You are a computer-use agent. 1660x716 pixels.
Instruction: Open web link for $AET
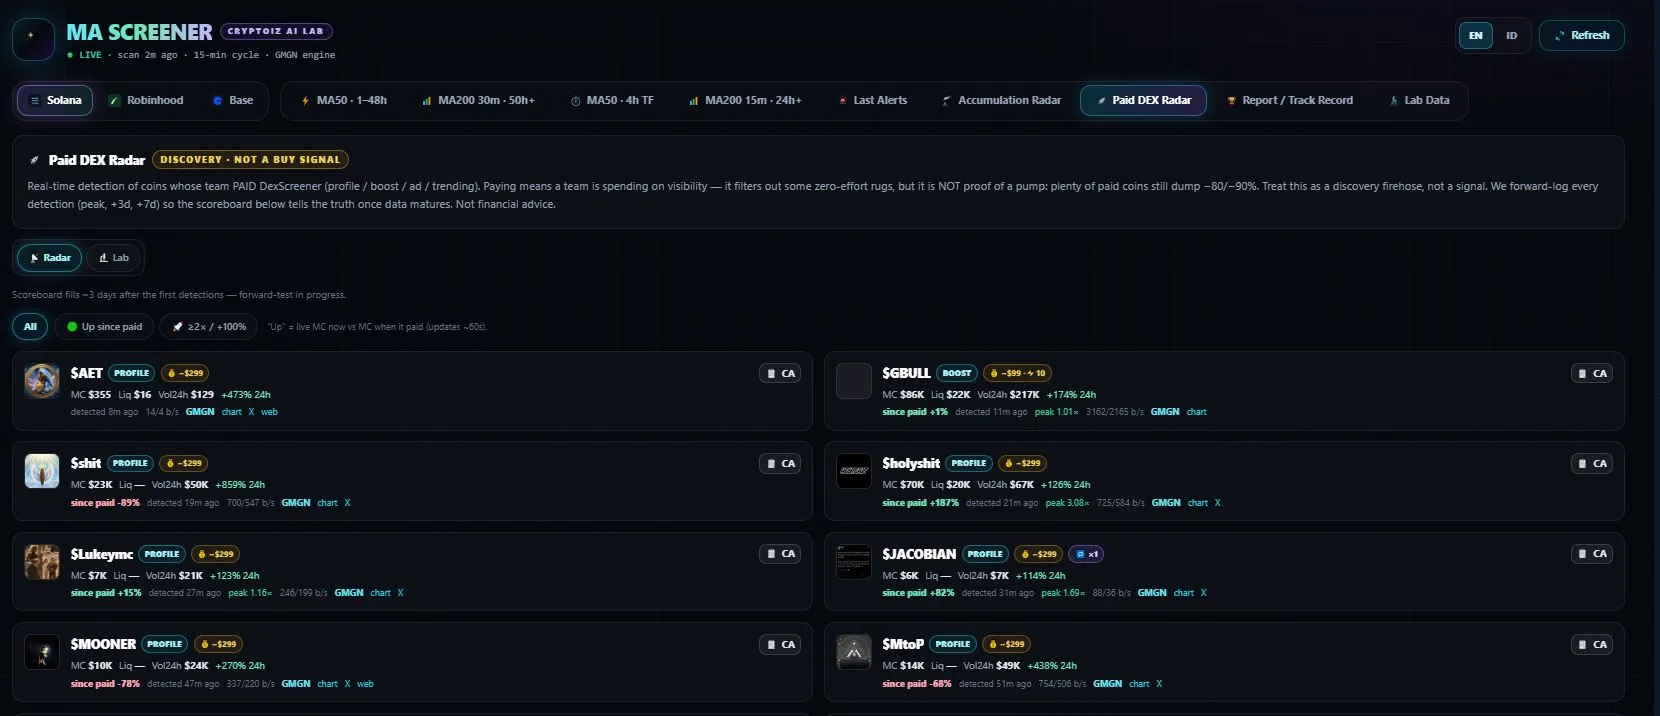[x=269, y=412]
